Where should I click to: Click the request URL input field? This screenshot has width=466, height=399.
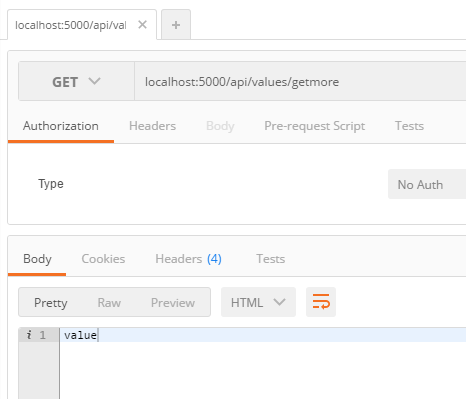pyautogui.click(x=300, y=82)
